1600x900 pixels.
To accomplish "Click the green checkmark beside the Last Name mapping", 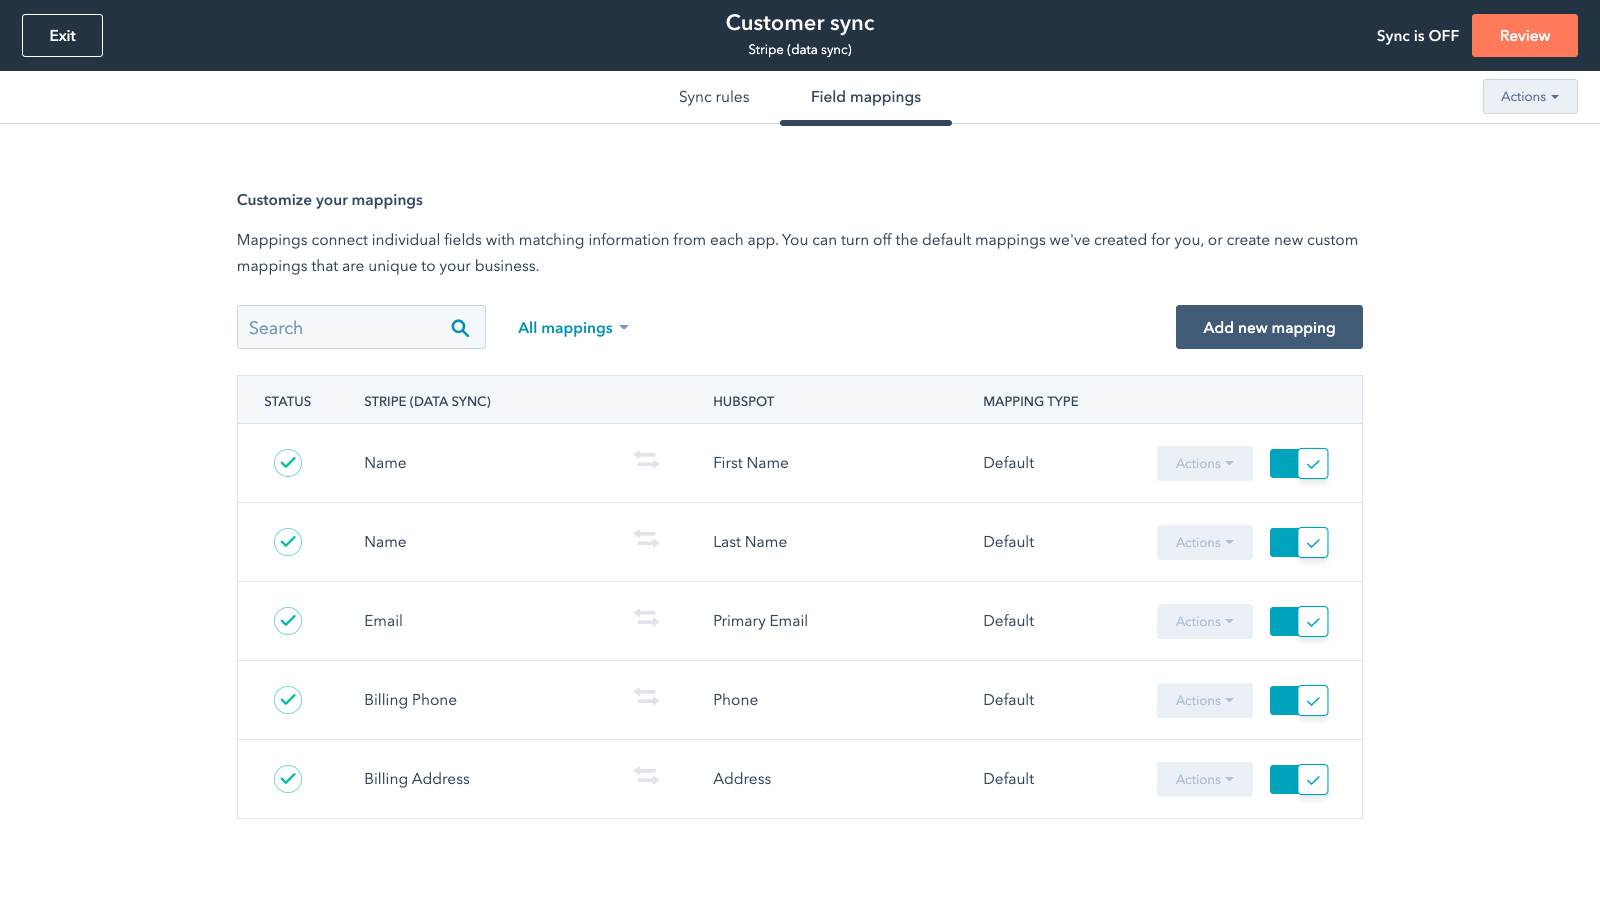I will (x=287, y=542).
